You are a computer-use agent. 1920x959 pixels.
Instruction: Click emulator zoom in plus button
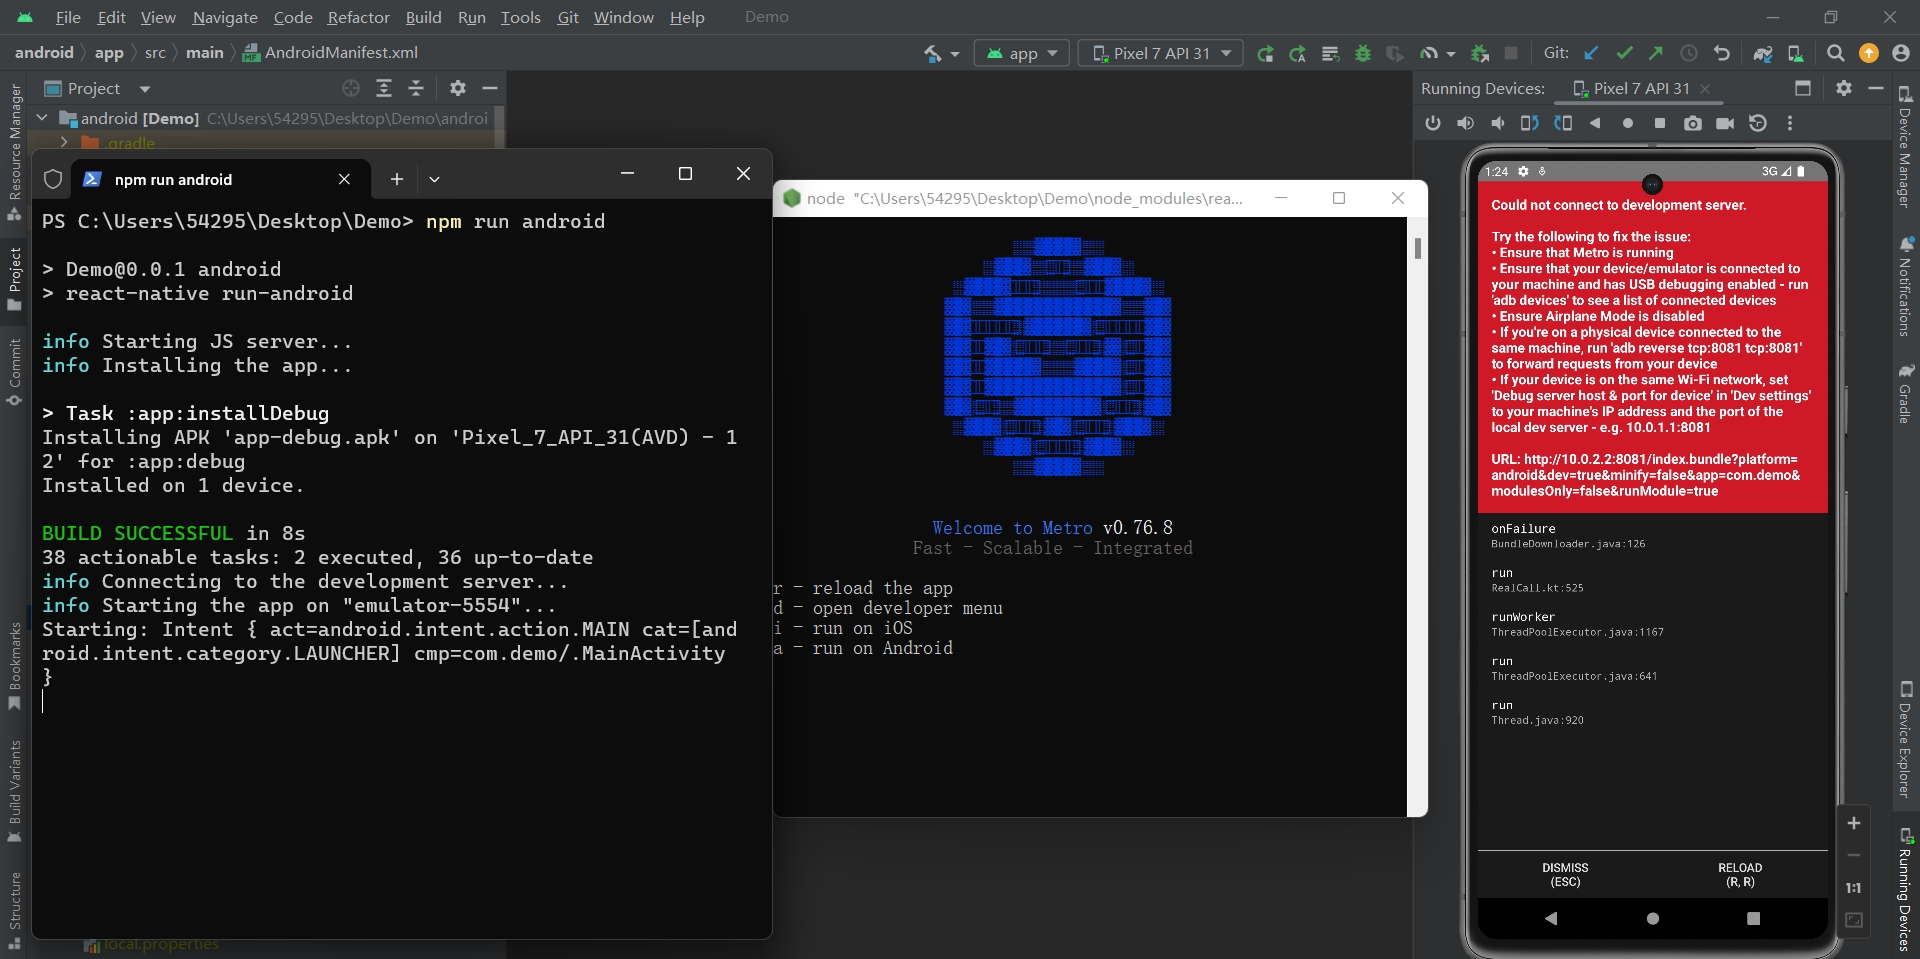(1853, 823)
